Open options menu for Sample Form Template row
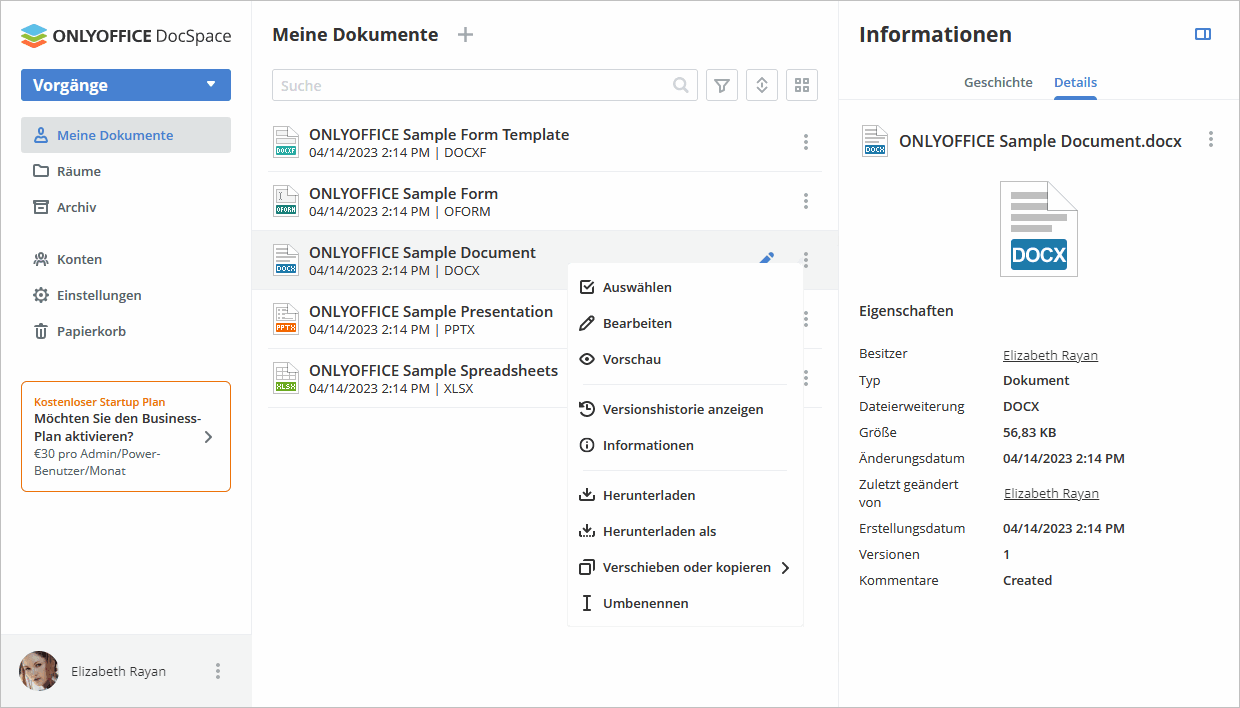Viewport: 1240px width, 708px height. (x=806, y=143)
